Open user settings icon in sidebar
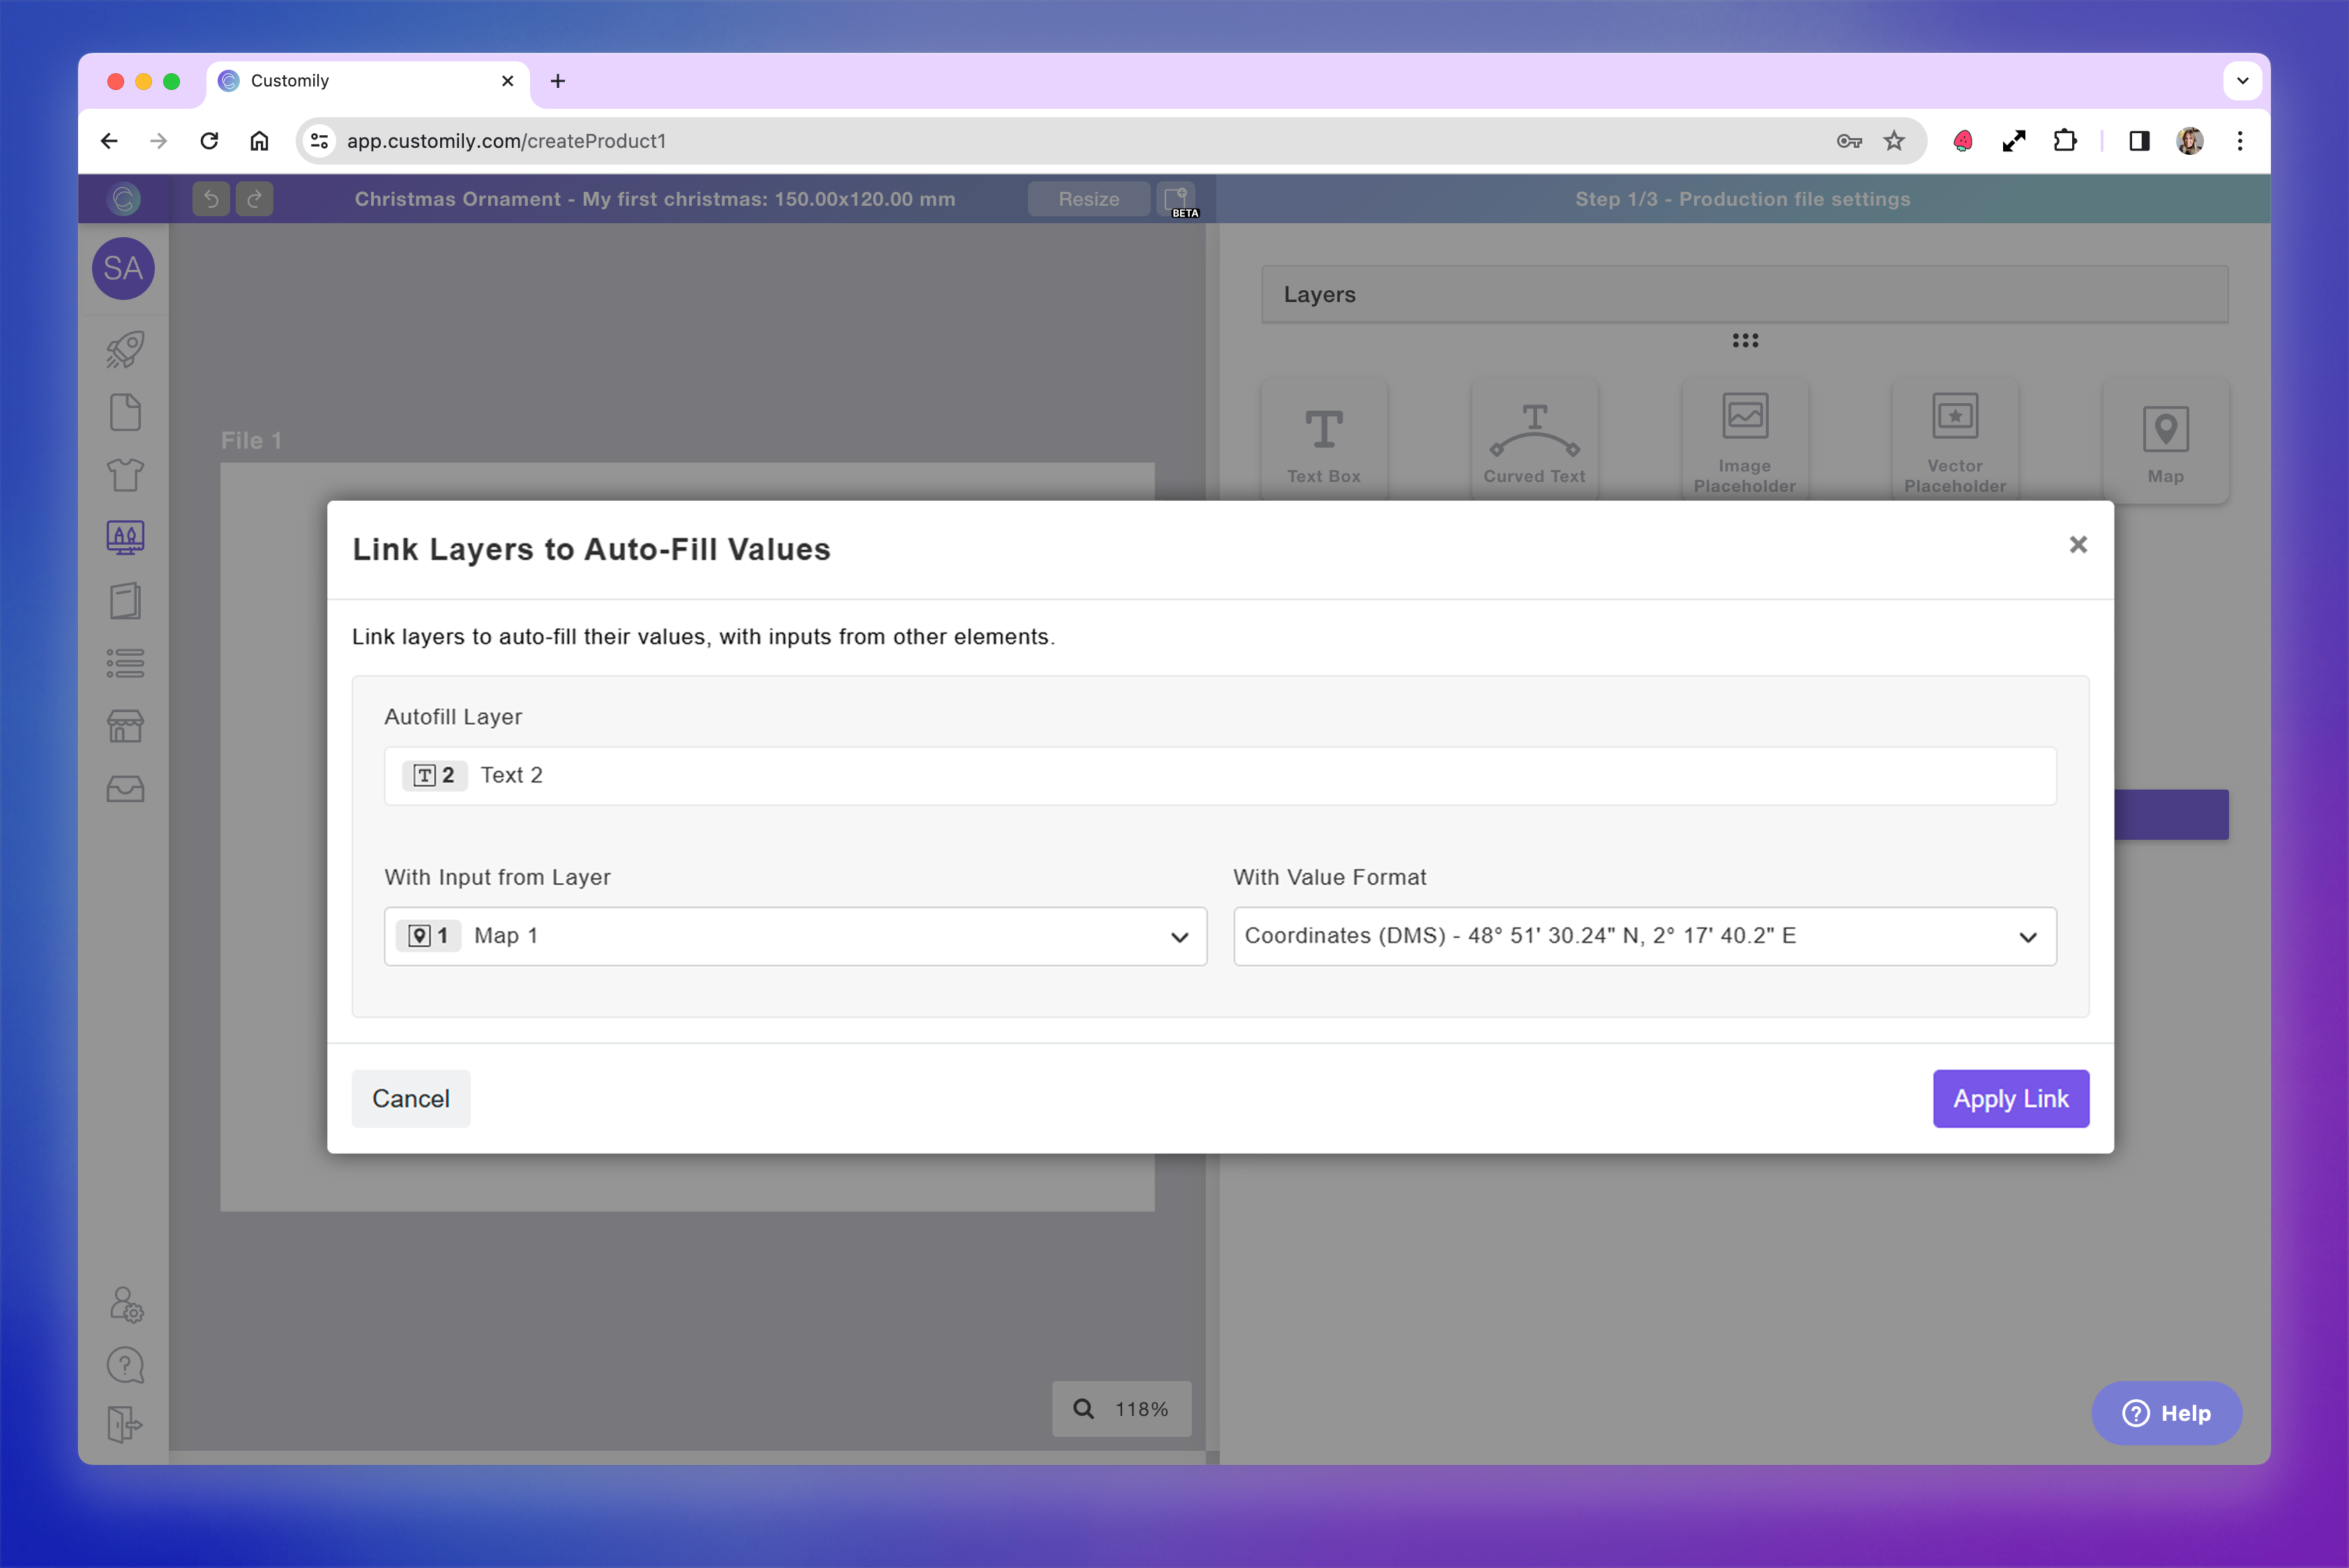 126,1304
